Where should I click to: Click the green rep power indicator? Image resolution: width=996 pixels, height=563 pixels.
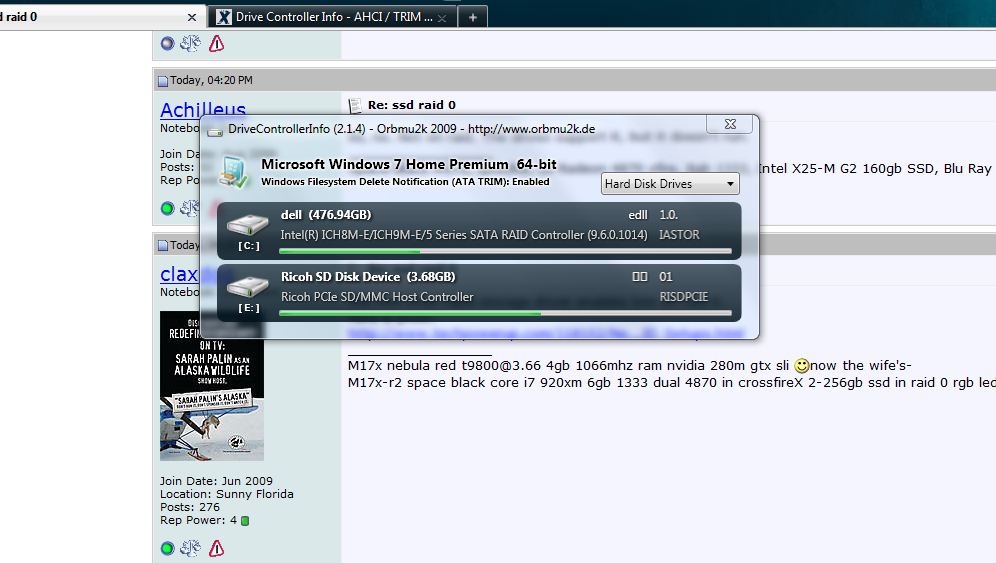(x=245, y=520)
